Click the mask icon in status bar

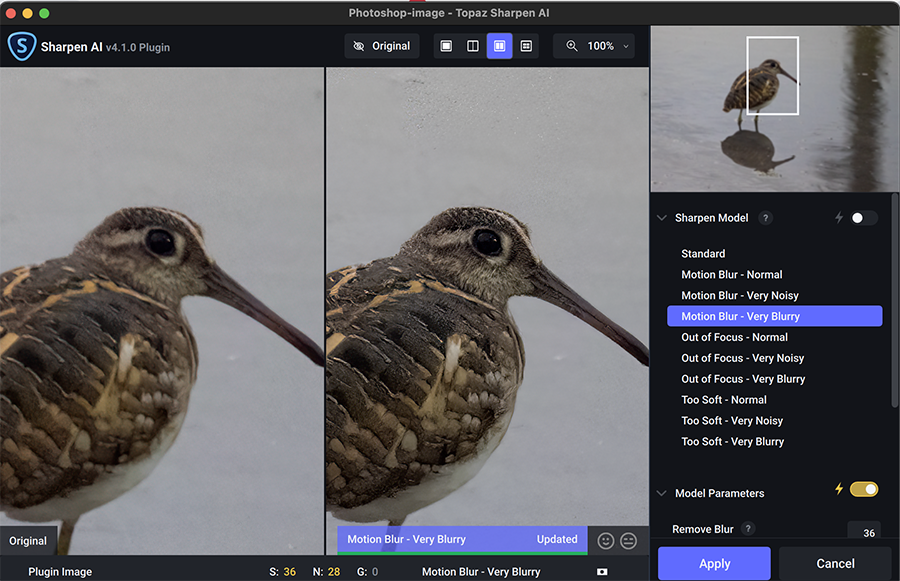point(602,572)
